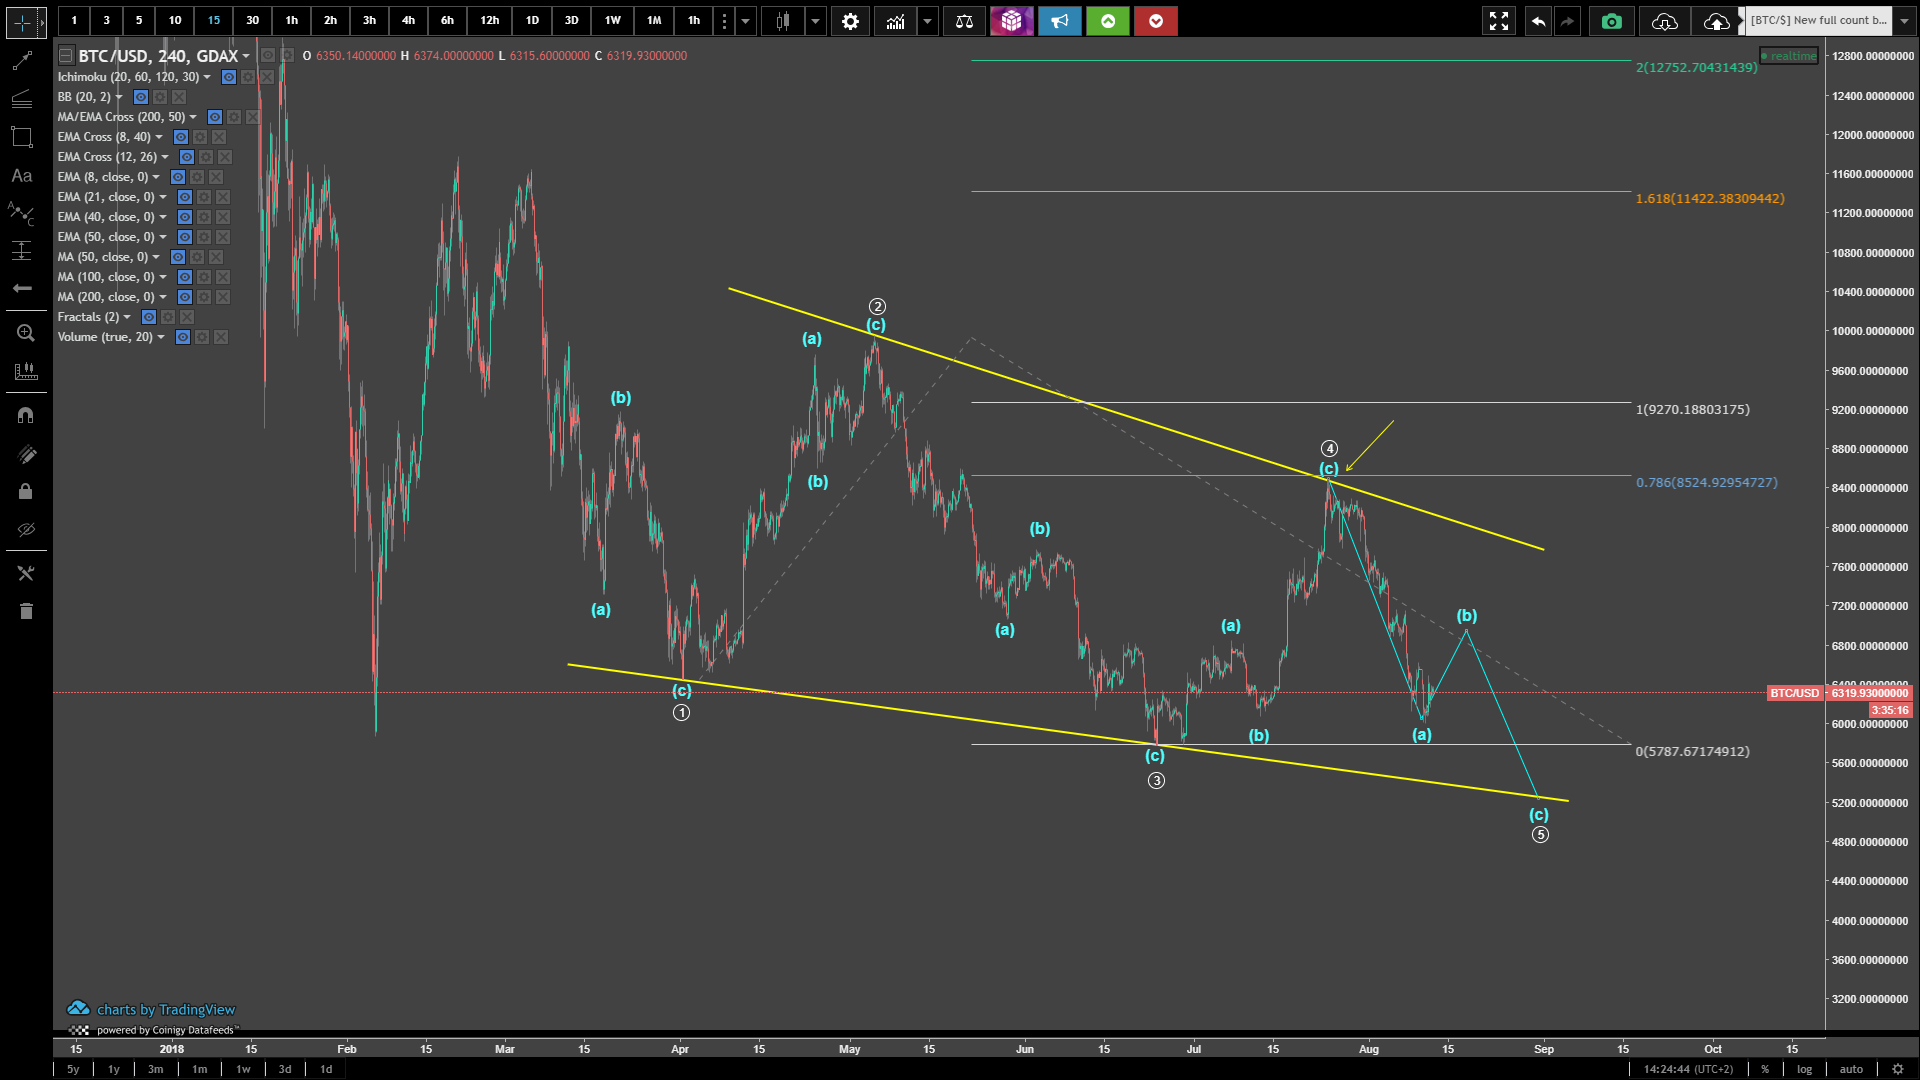Screen dimensions: 1920x1080
Task: Click the blue megaphone alert button
Action: 1060,21
